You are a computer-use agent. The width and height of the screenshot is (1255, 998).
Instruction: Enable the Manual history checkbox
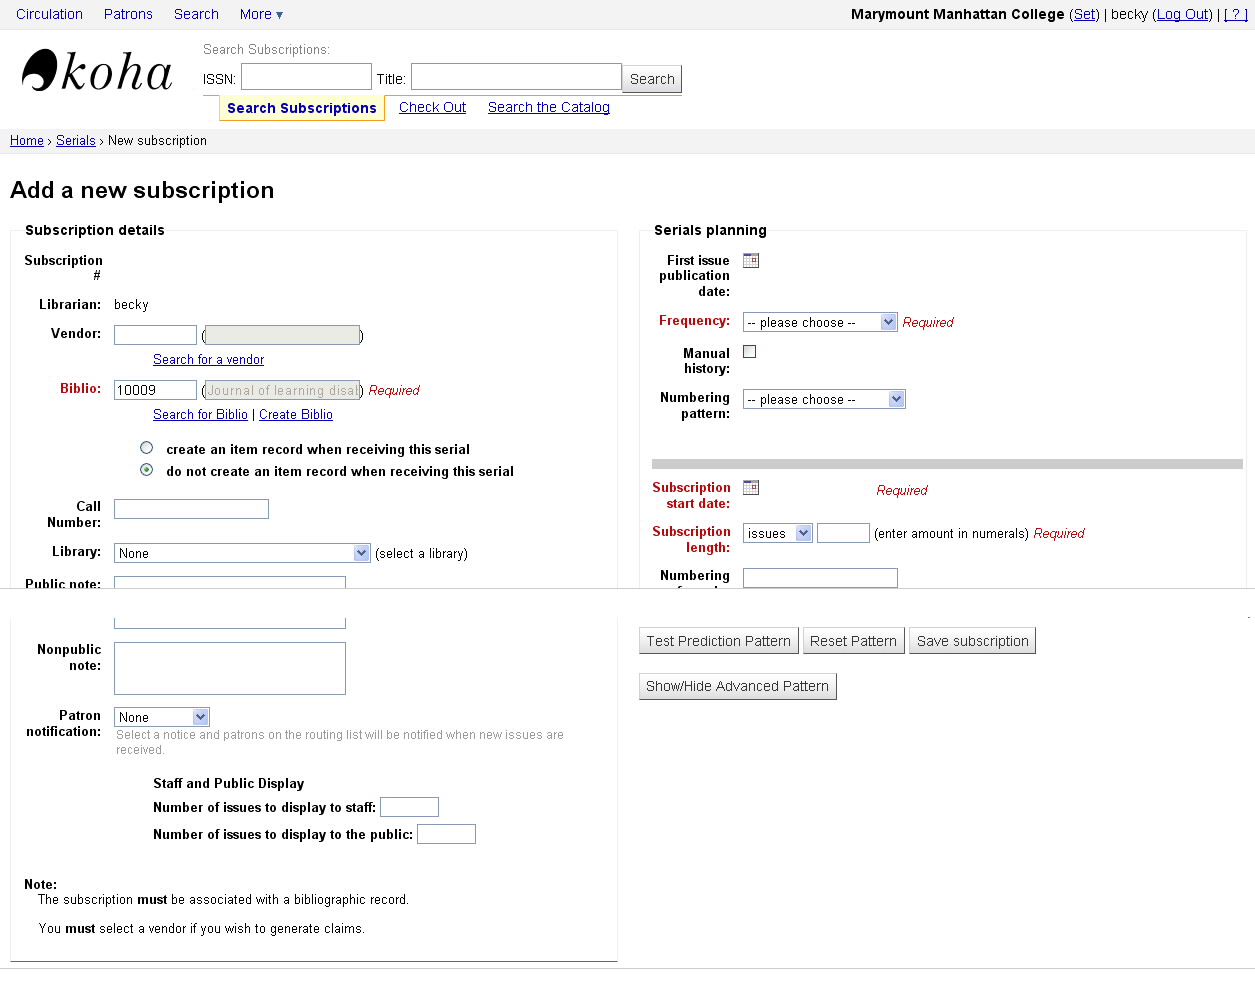(x=750, y=352)
